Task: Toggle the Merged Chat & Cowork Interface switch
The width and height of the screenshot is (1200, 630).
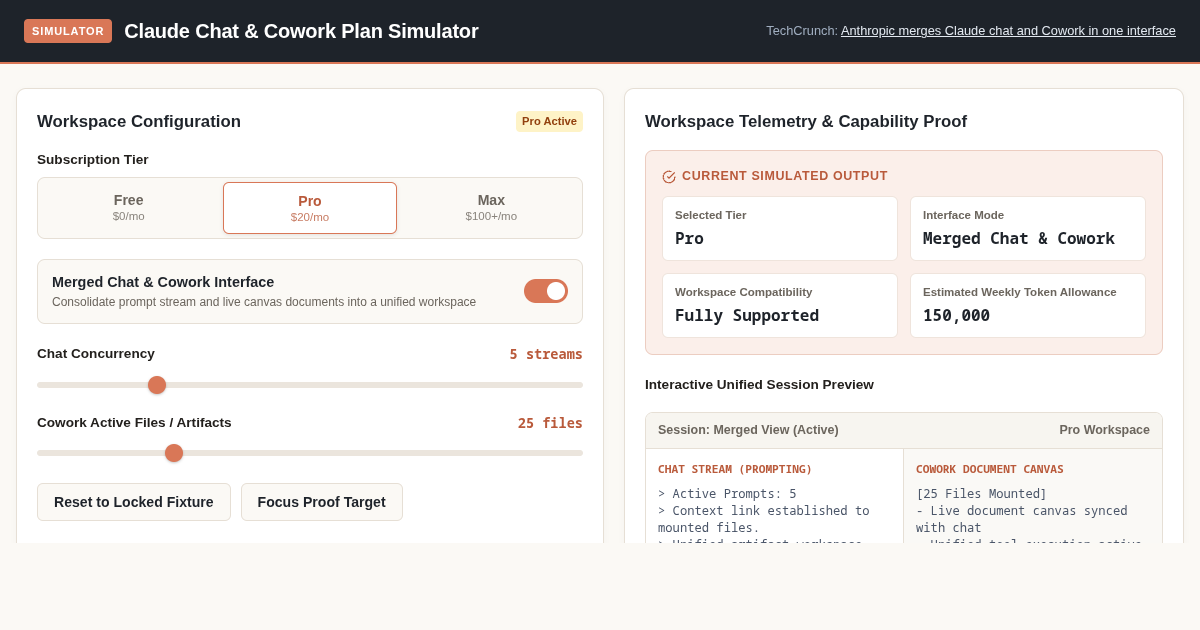Action: point(546,291)
